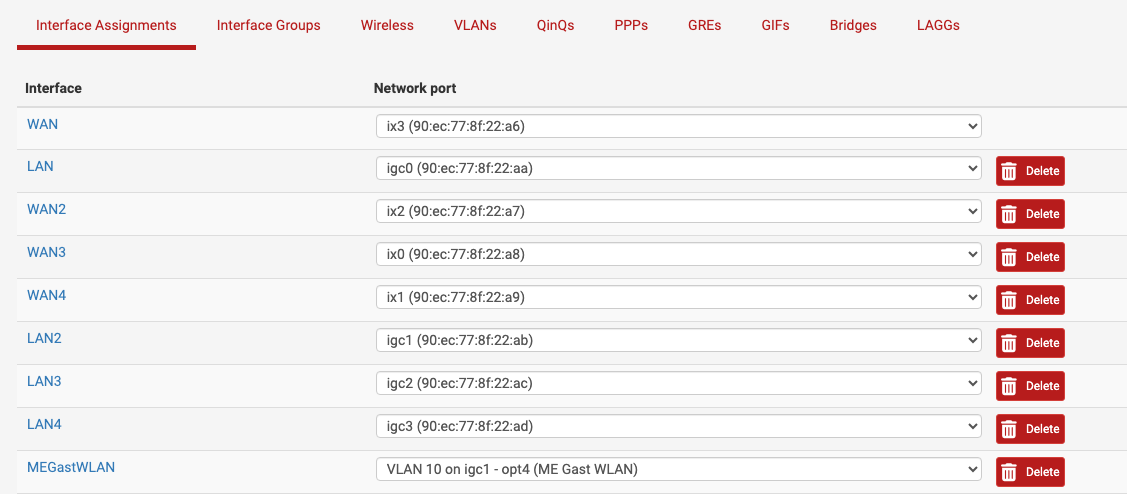Switch to the VLANs tab
Screen dimensions: 1127x494
tap(475, 25)
